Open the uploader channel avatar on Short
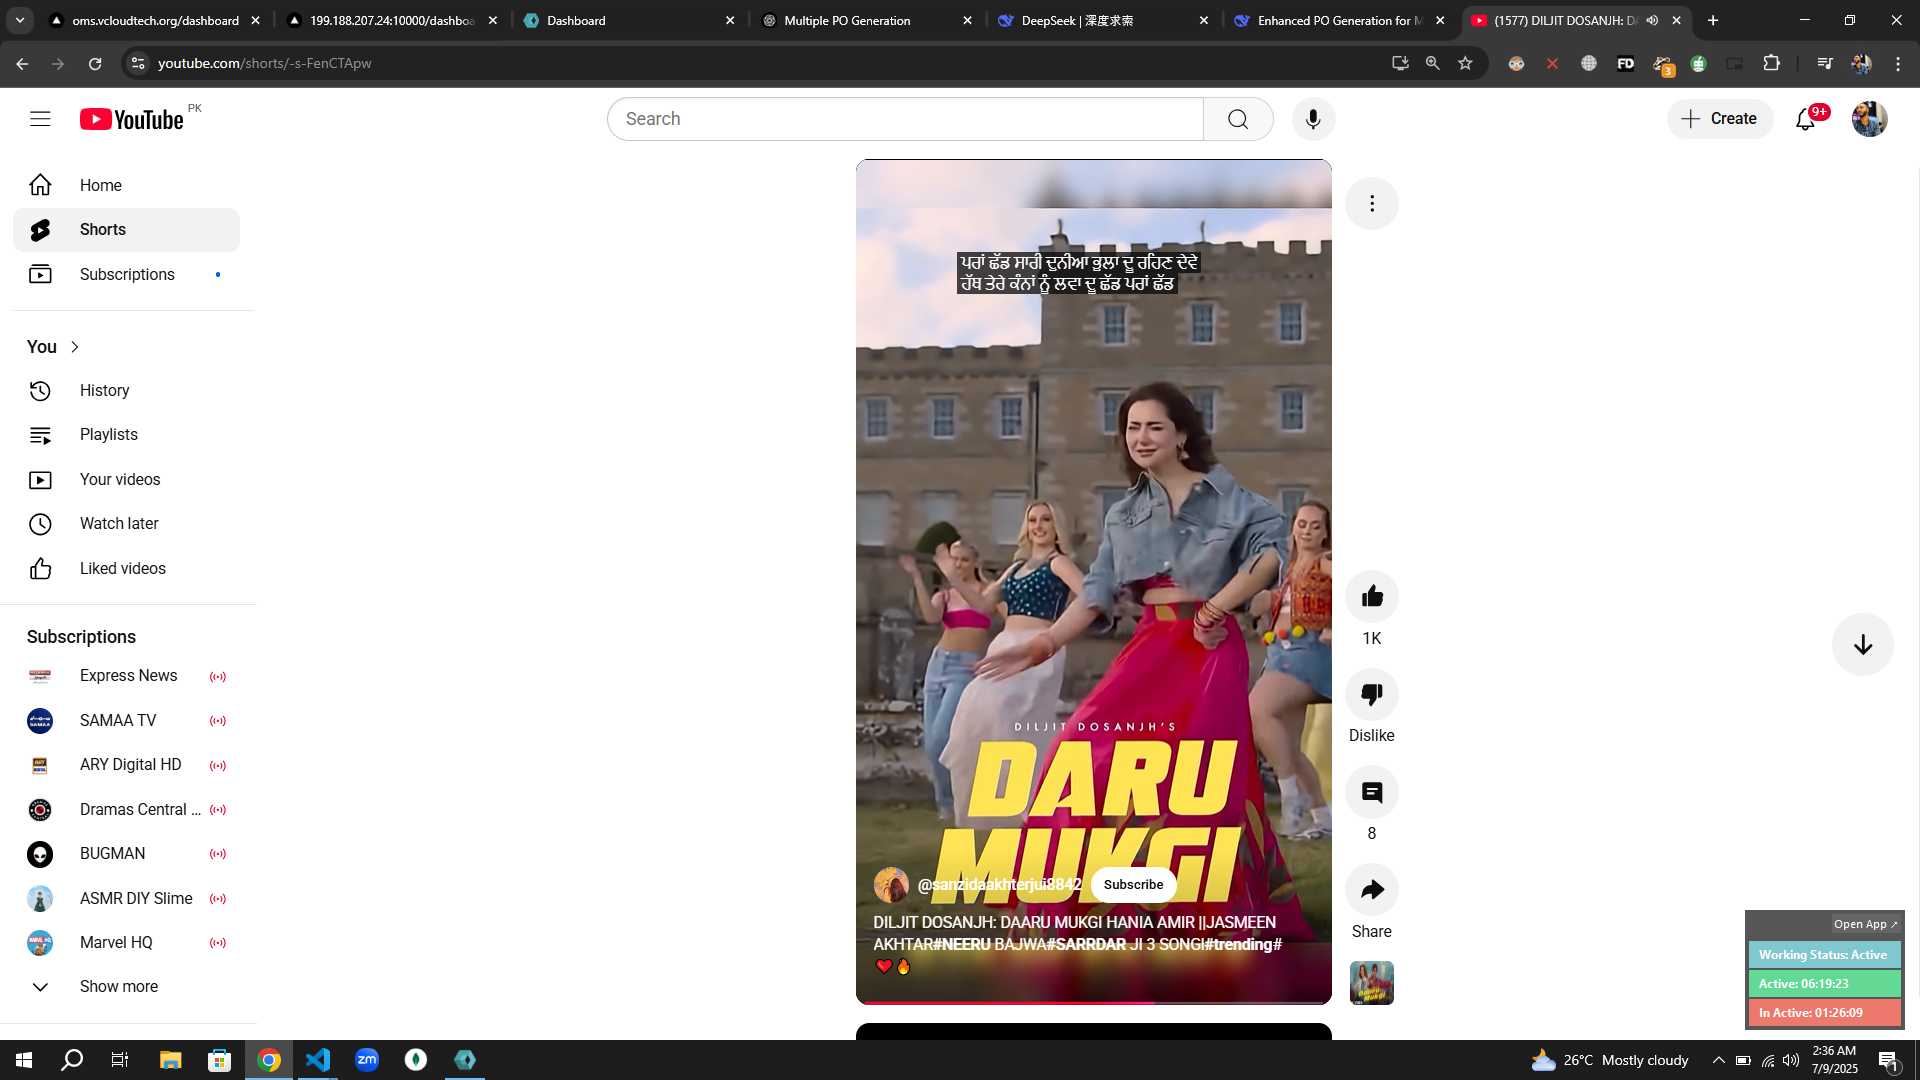1920x1080 pixels. (x=891, y=885)
